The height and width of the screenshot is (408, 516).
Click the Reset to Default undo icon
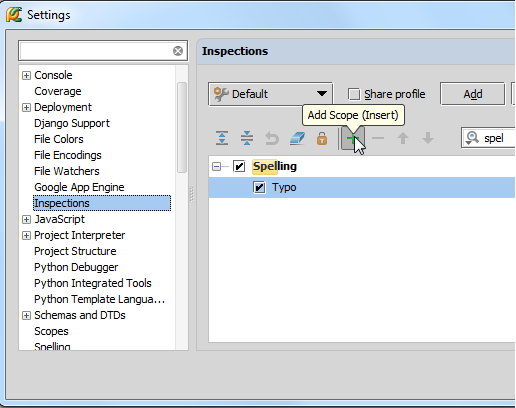272,139
